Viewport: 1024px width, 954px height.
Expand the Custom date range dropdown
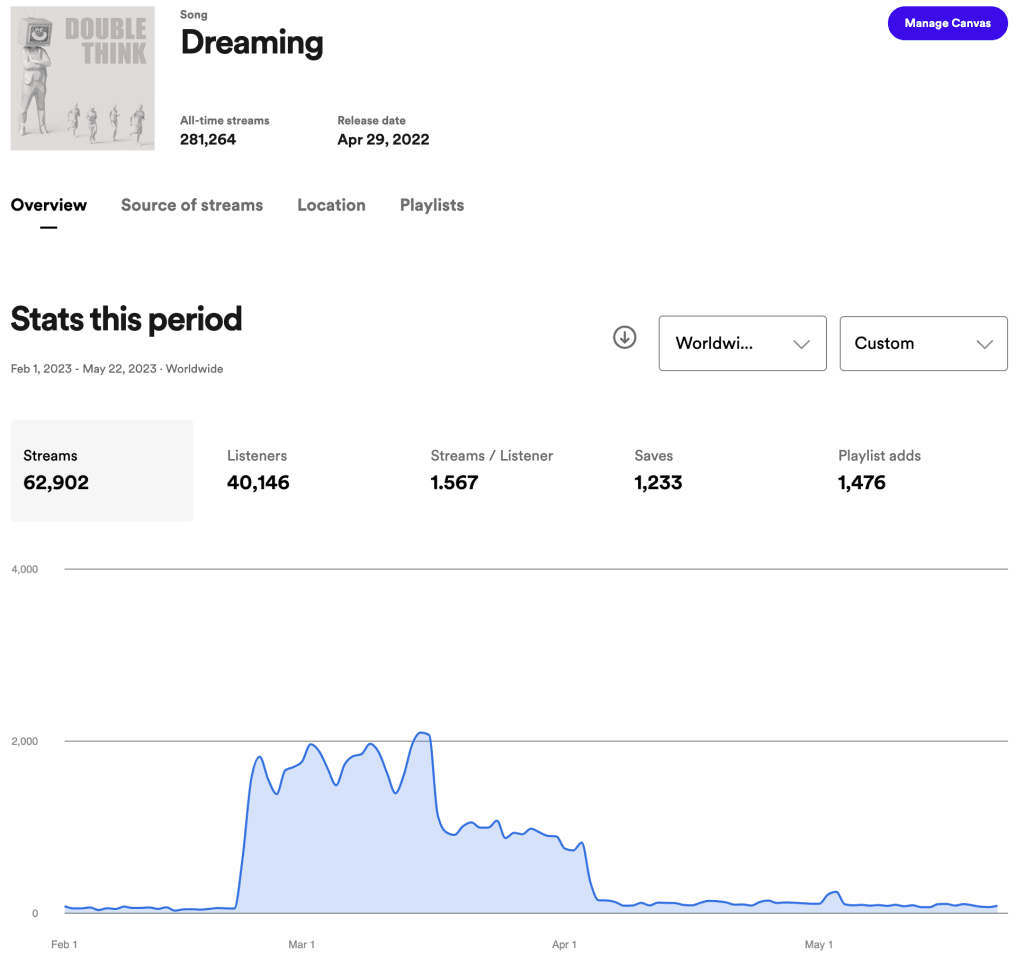pyautogui.click(x=923, y=343)
